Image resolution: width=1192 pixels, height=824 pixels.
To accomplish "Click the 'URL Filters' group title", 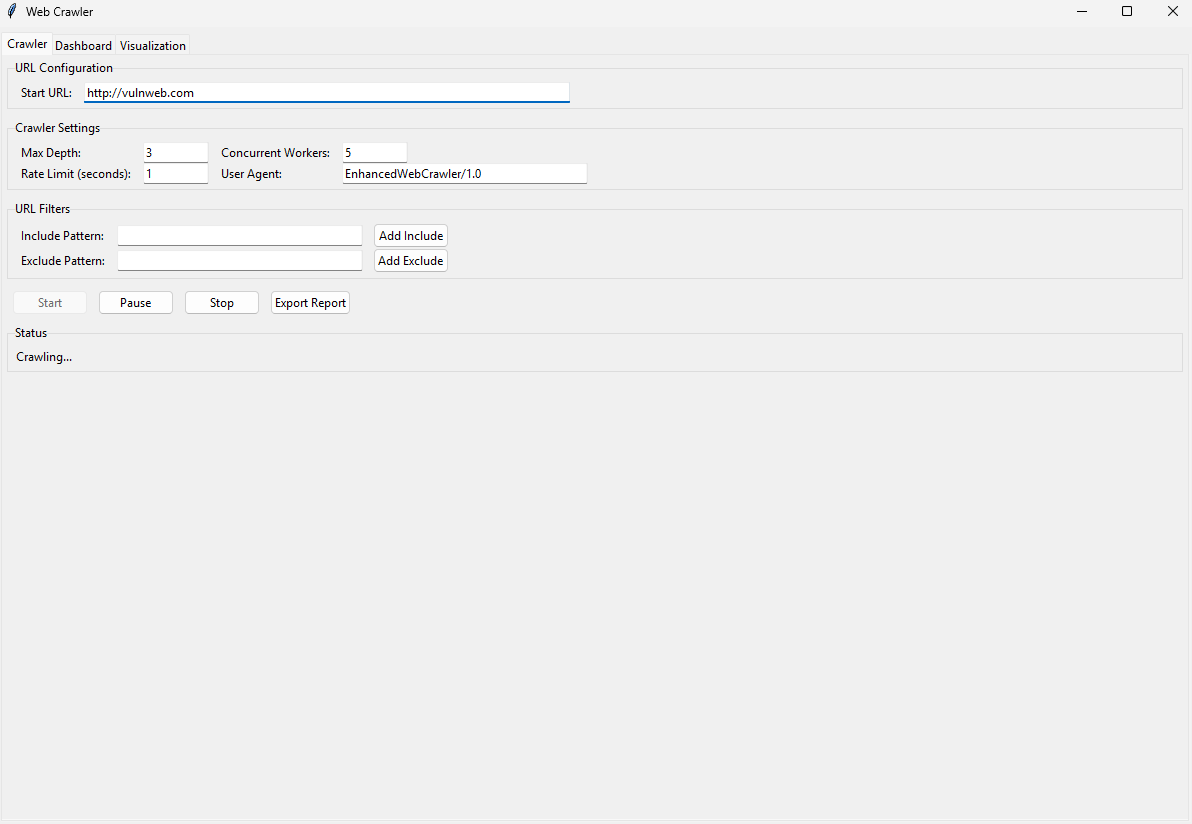I will click(x=43, y=209).
